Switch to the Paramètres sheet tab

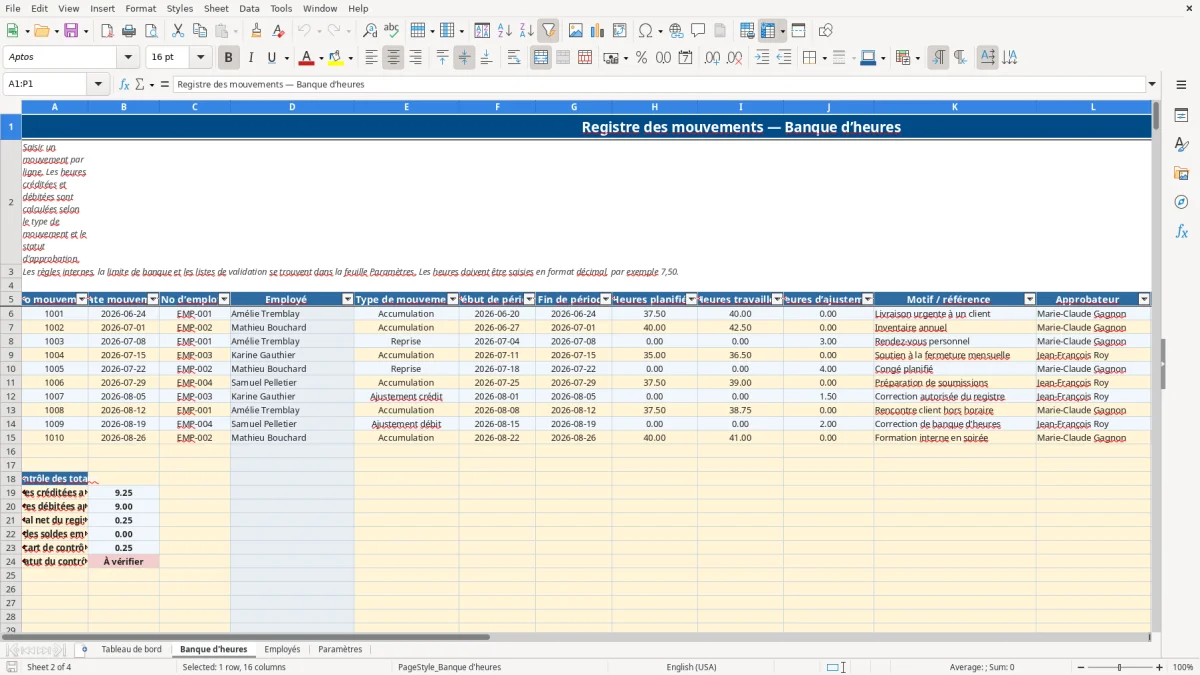(340, 650)
